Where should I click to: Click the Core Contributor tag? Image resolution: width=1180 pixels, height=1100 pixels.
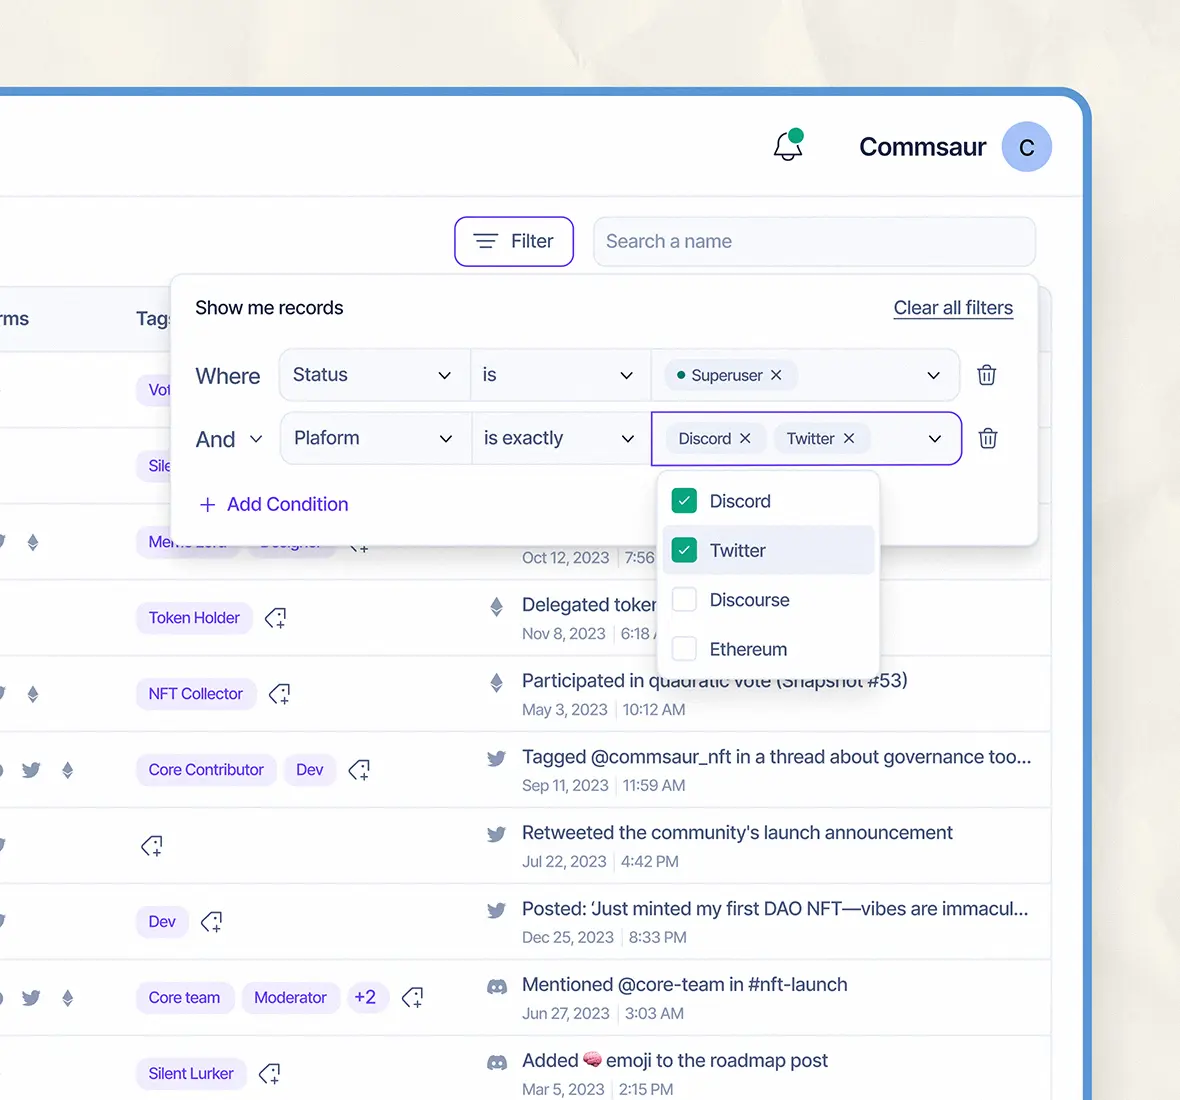point(206,770)
